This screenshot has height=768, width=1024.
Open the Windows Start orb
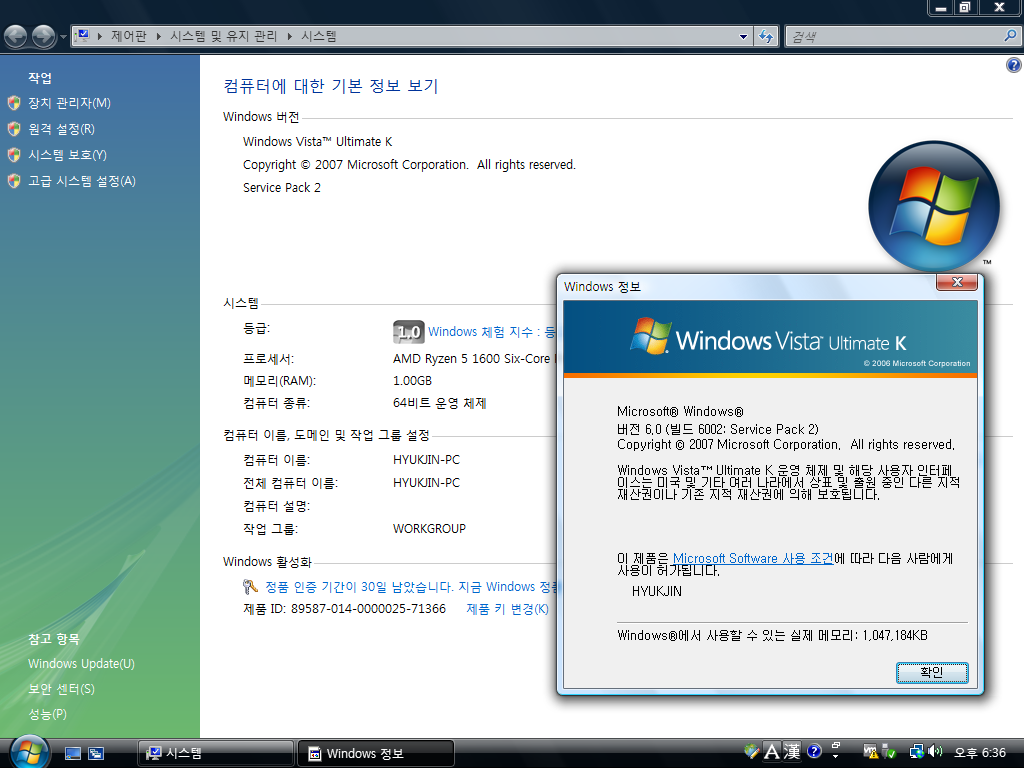[30, 752]
